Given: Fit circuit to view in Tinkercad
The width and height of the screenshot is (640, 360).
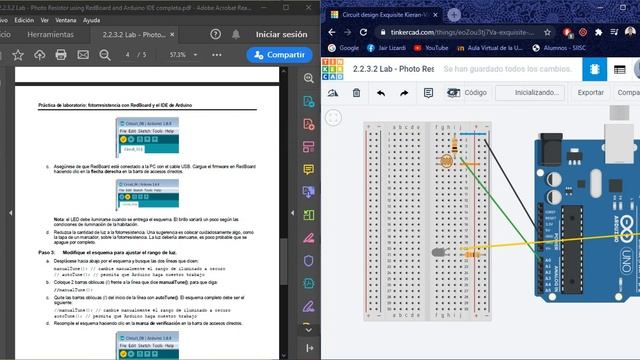Looking at the screenshot, I should (333, 118).
